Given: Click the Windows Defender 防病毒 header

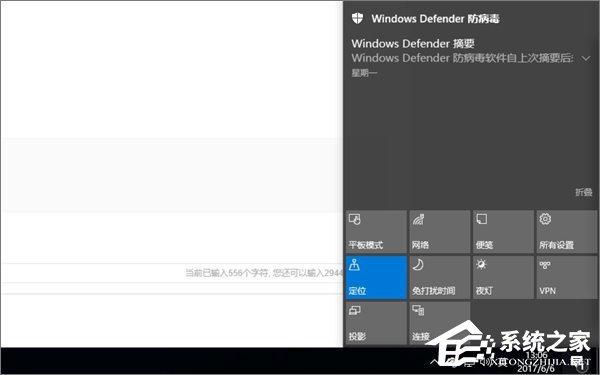Looking at the screenshot, I should pos(435,19).
